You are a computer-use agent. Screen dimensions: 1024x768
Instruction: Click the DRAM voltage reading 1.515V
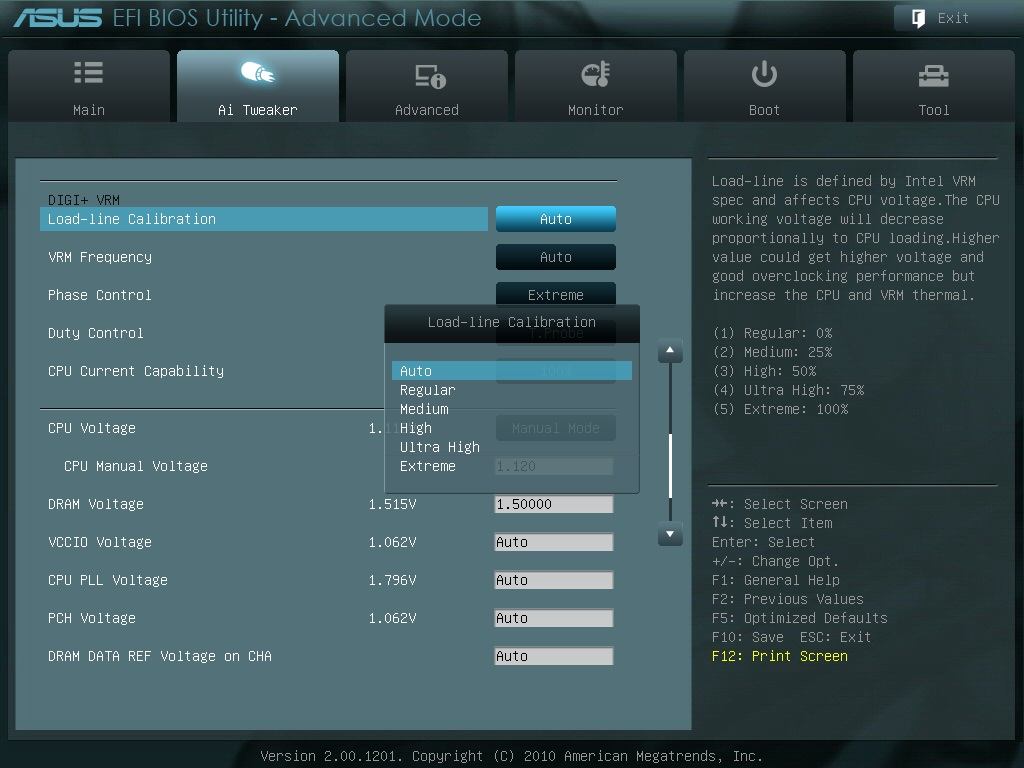pyautogui.click(x=392, y=504)
